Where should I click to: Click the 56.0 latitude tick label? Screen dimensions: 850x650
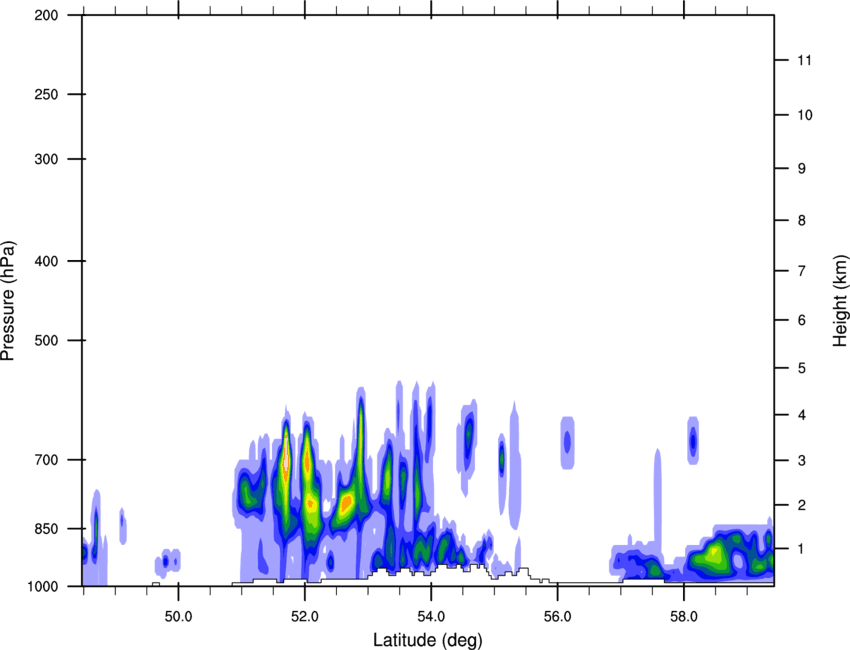558,617
